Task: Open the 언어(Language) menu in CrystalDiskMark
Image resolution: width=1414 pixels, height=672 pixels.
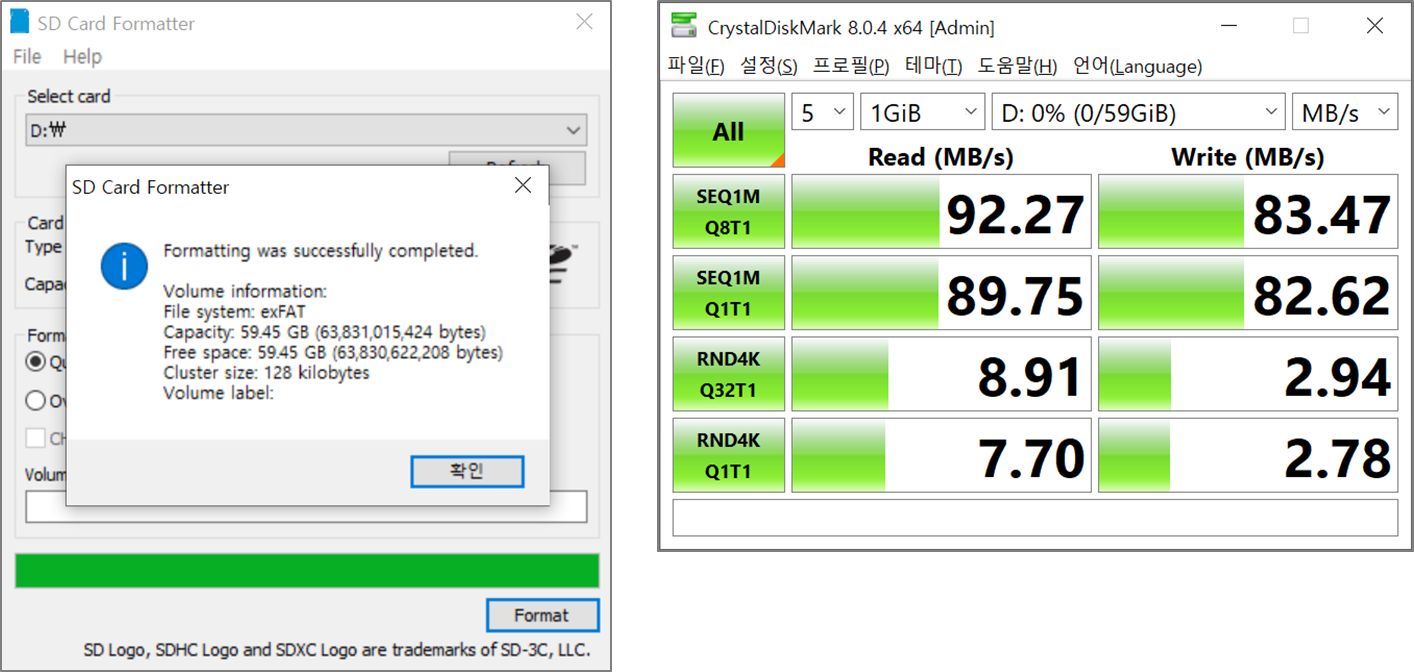Action: [1137, 66]
